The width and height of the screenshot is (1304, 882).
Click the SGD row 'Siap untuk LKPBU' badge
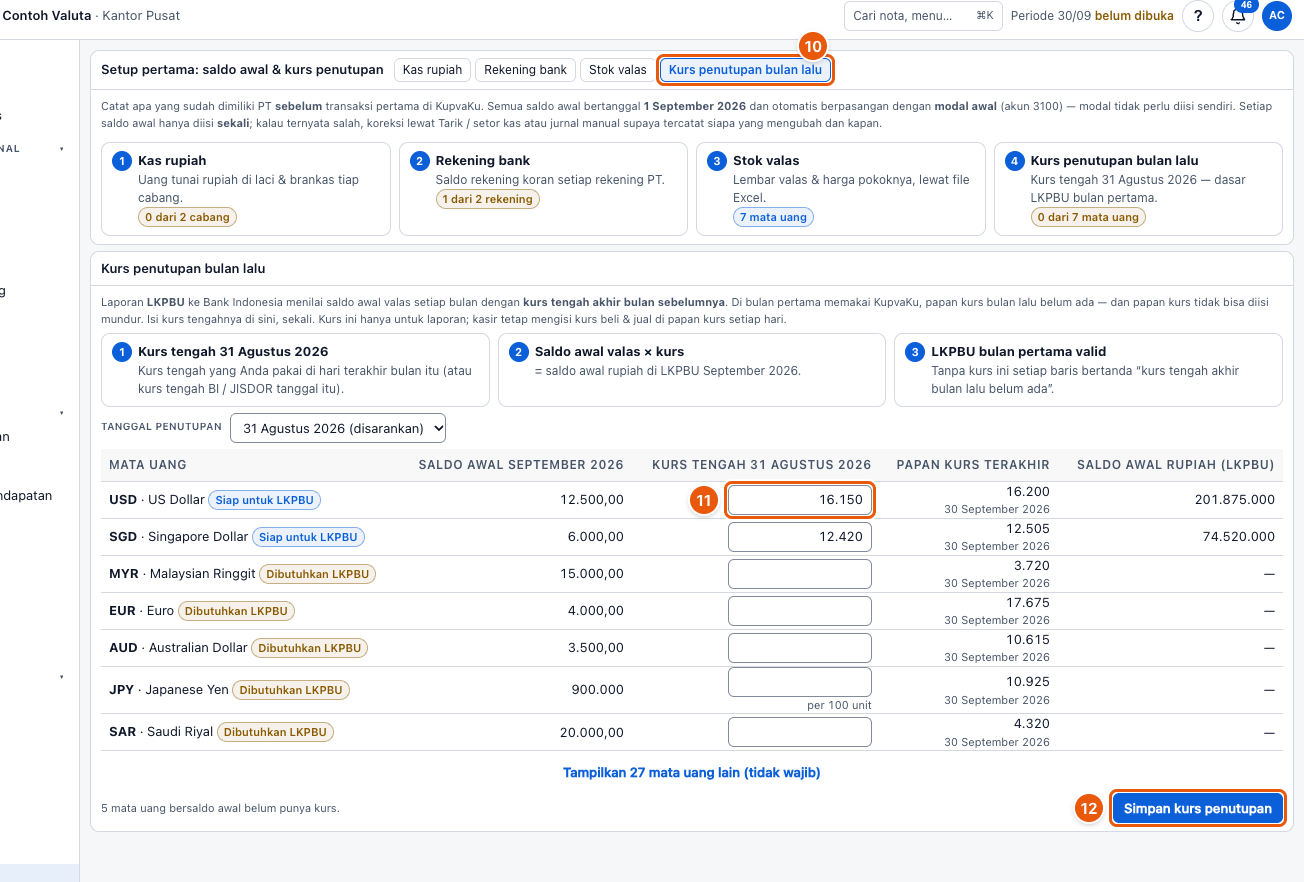pos(308,537)
